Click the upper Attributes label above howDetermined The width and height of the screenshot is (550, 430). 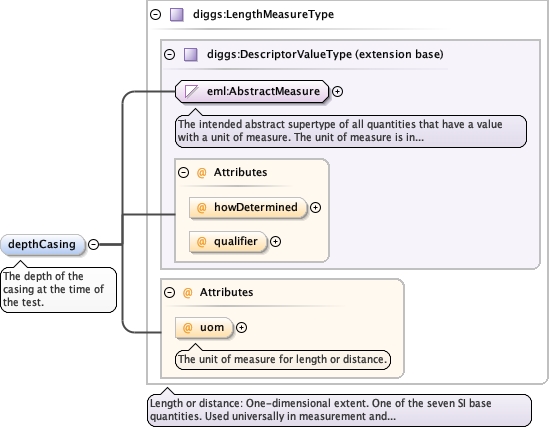[241, 172]
